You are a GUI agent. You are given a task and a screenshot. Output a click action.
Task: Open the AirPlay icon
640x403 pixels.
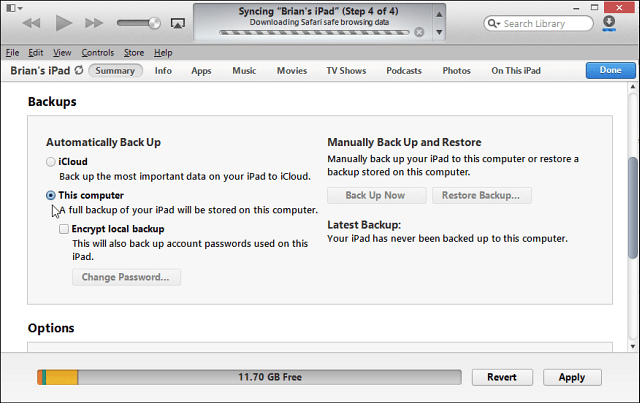coord(178,23)
